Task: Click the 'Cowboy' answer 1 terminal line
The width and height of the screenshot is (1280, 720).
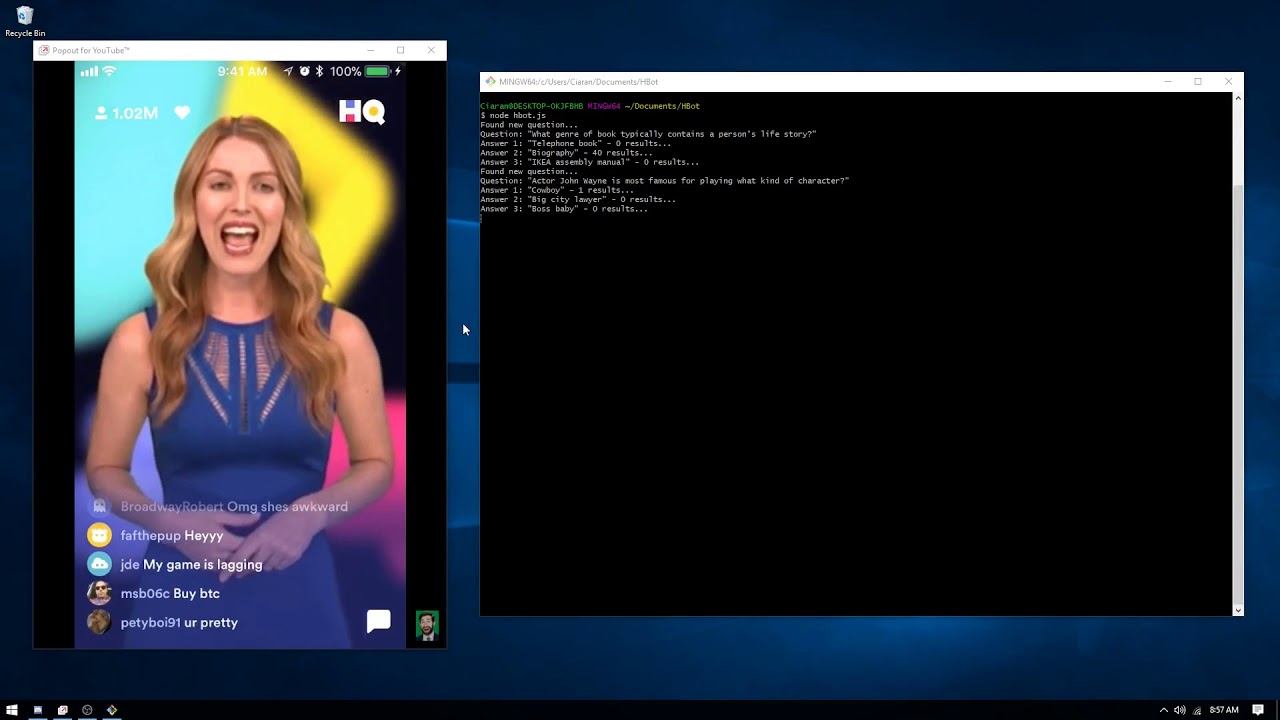Action: (557, 190)
